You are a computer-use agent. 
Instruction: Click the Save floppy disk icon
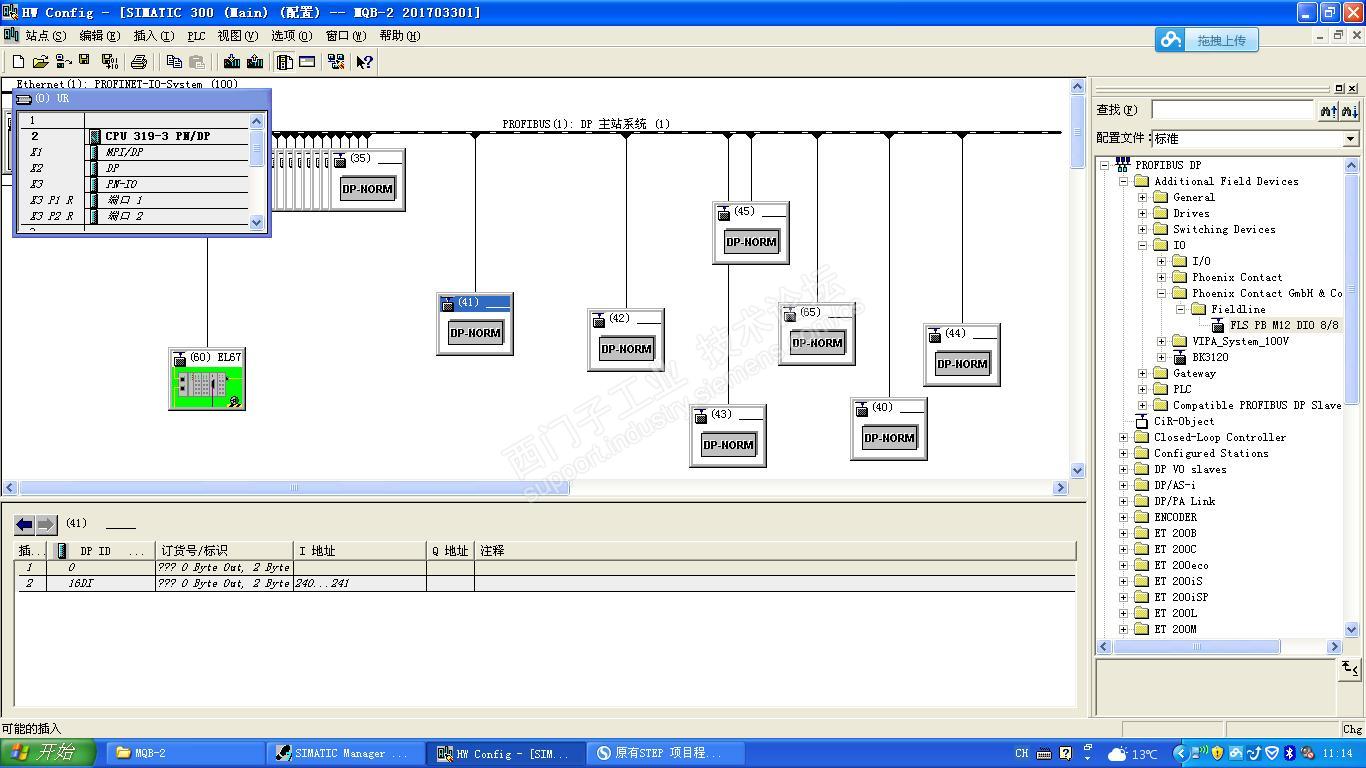[84, 61]
